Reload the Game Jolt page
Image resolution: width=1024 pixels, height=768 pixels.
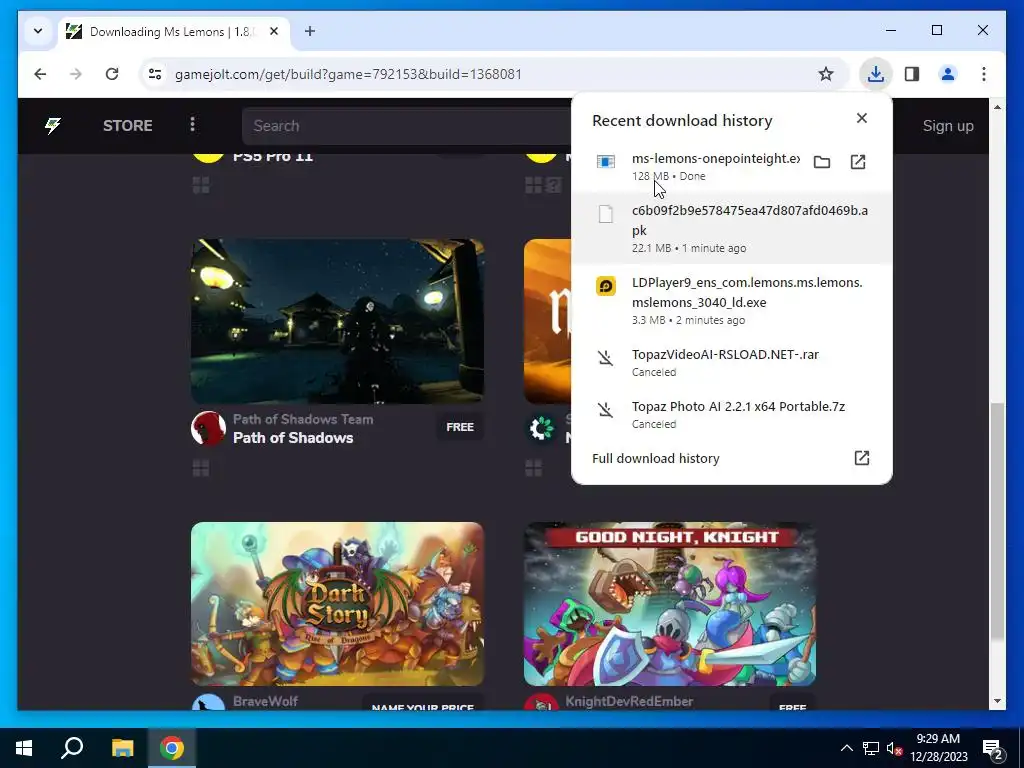112,74
